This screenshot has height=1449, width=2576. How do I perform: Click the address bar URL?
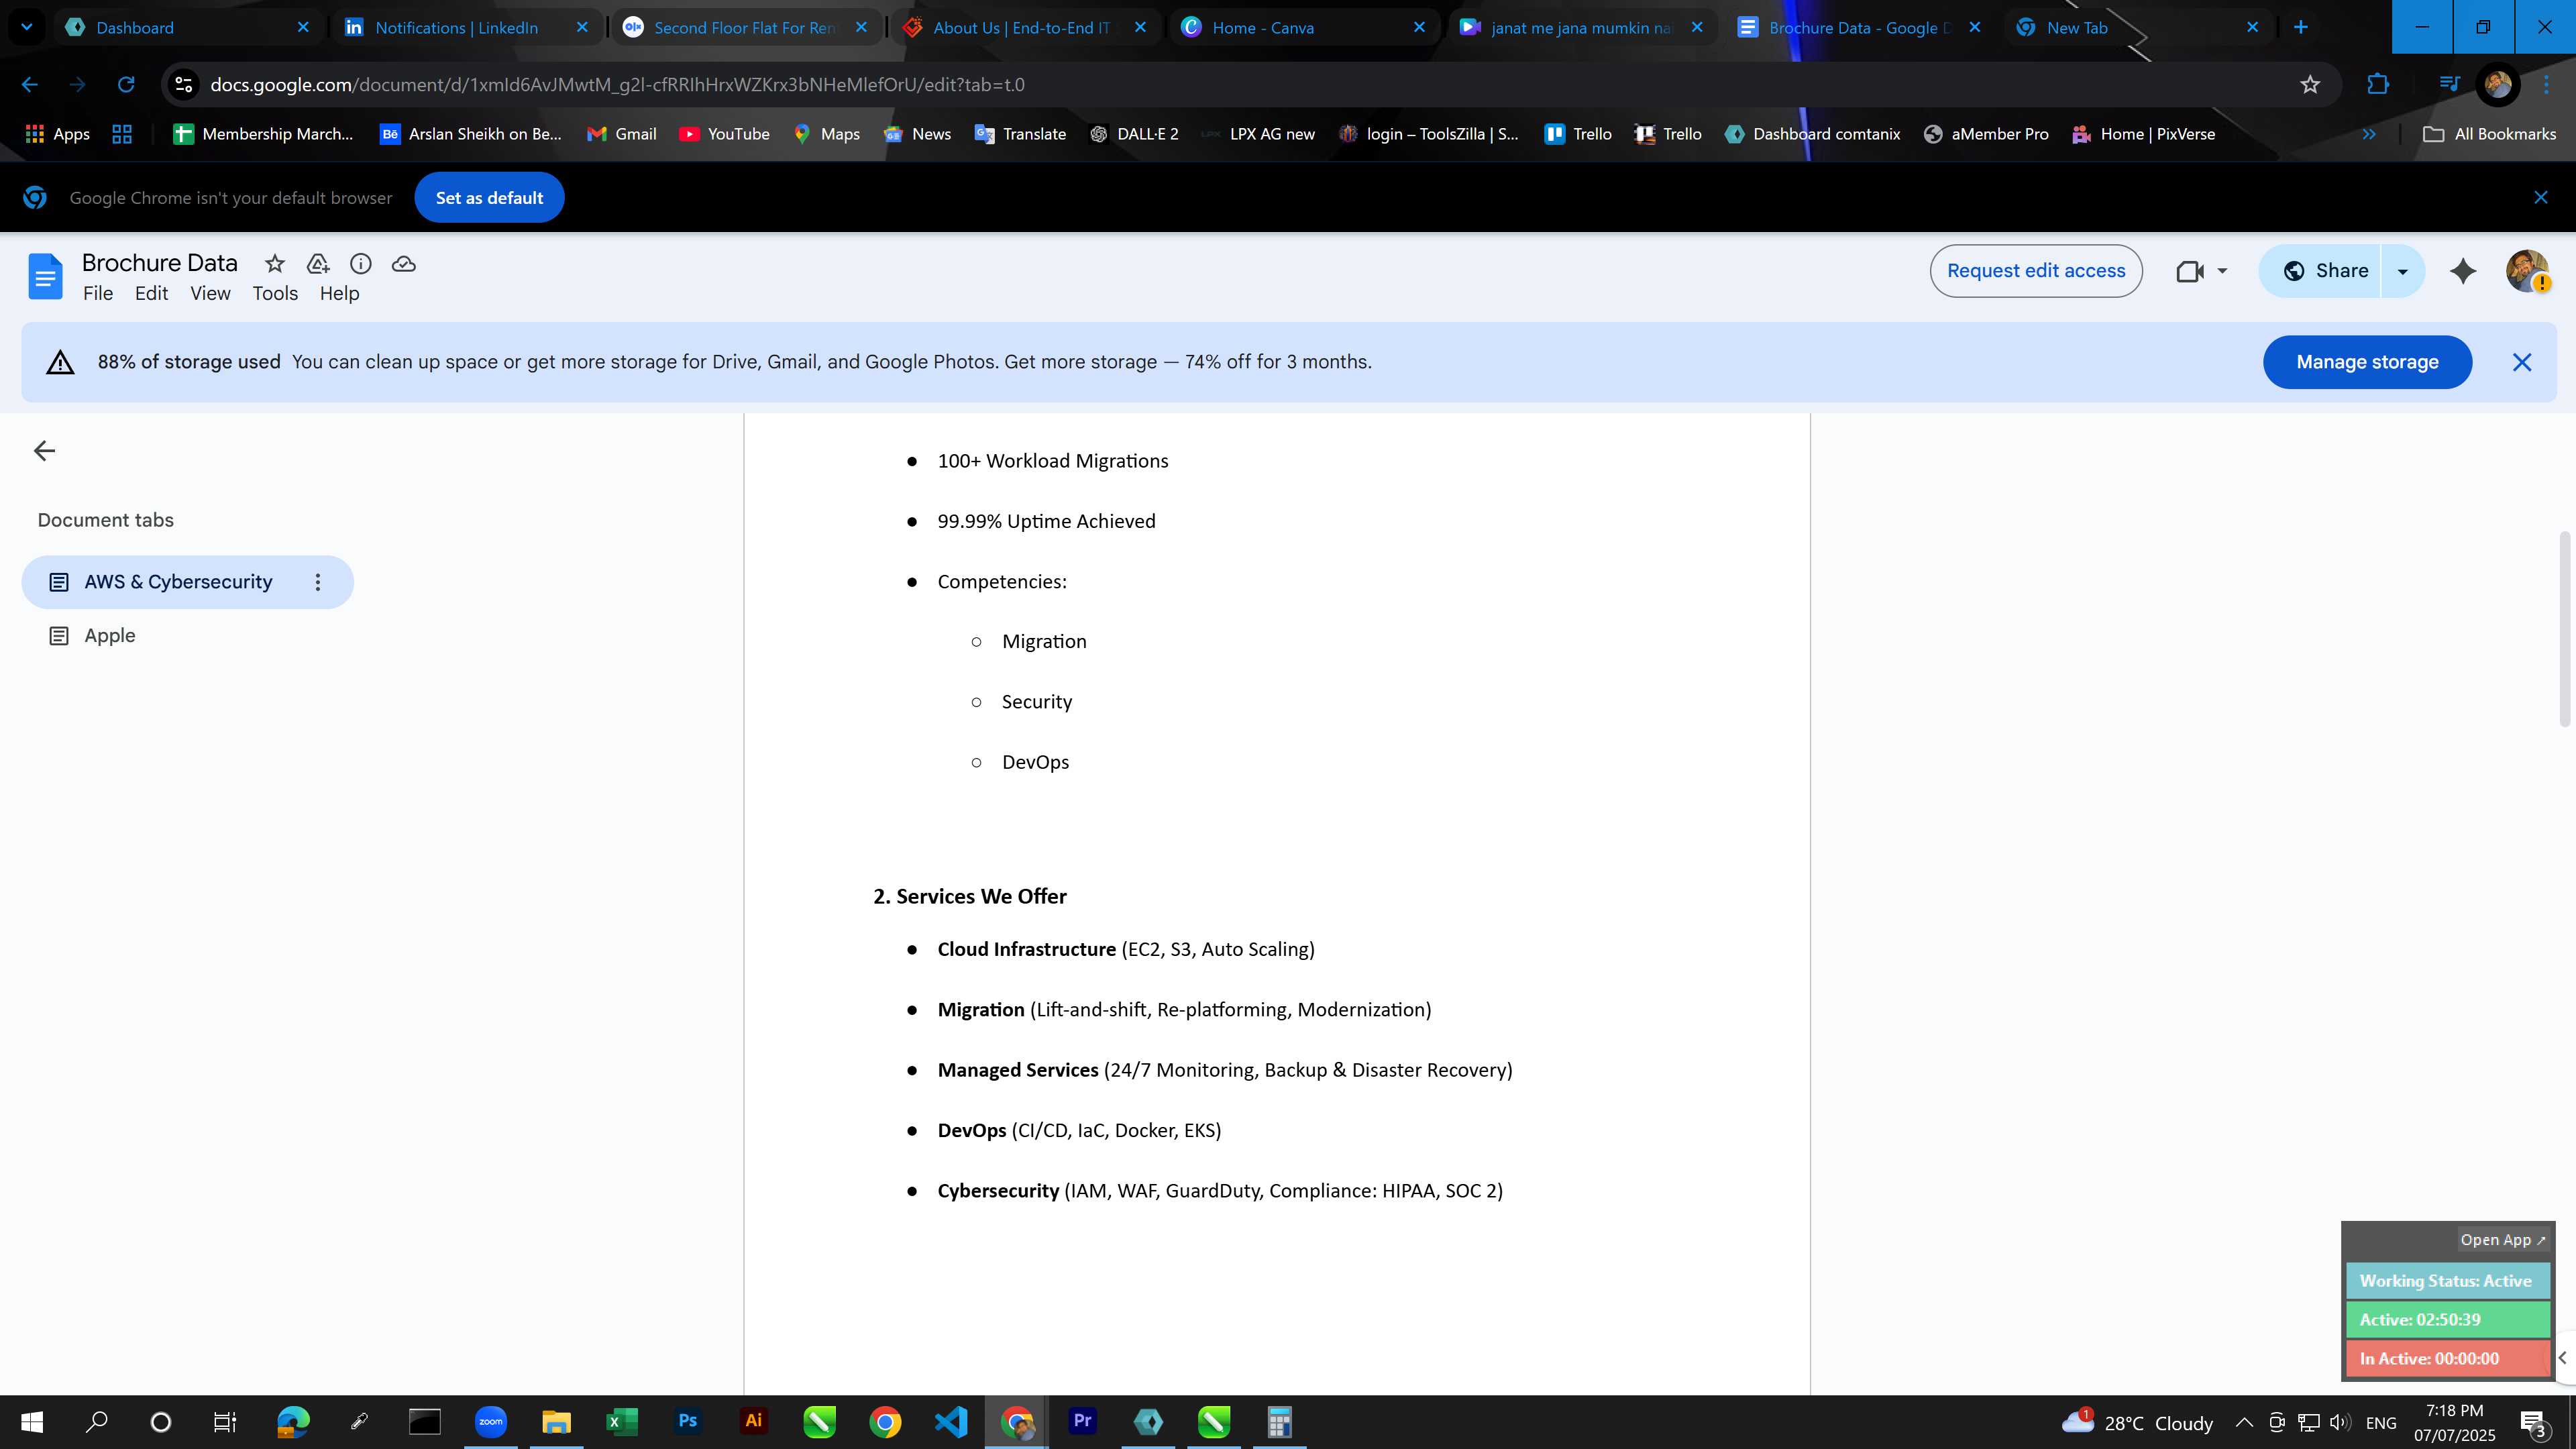click(x=617, y=85)
